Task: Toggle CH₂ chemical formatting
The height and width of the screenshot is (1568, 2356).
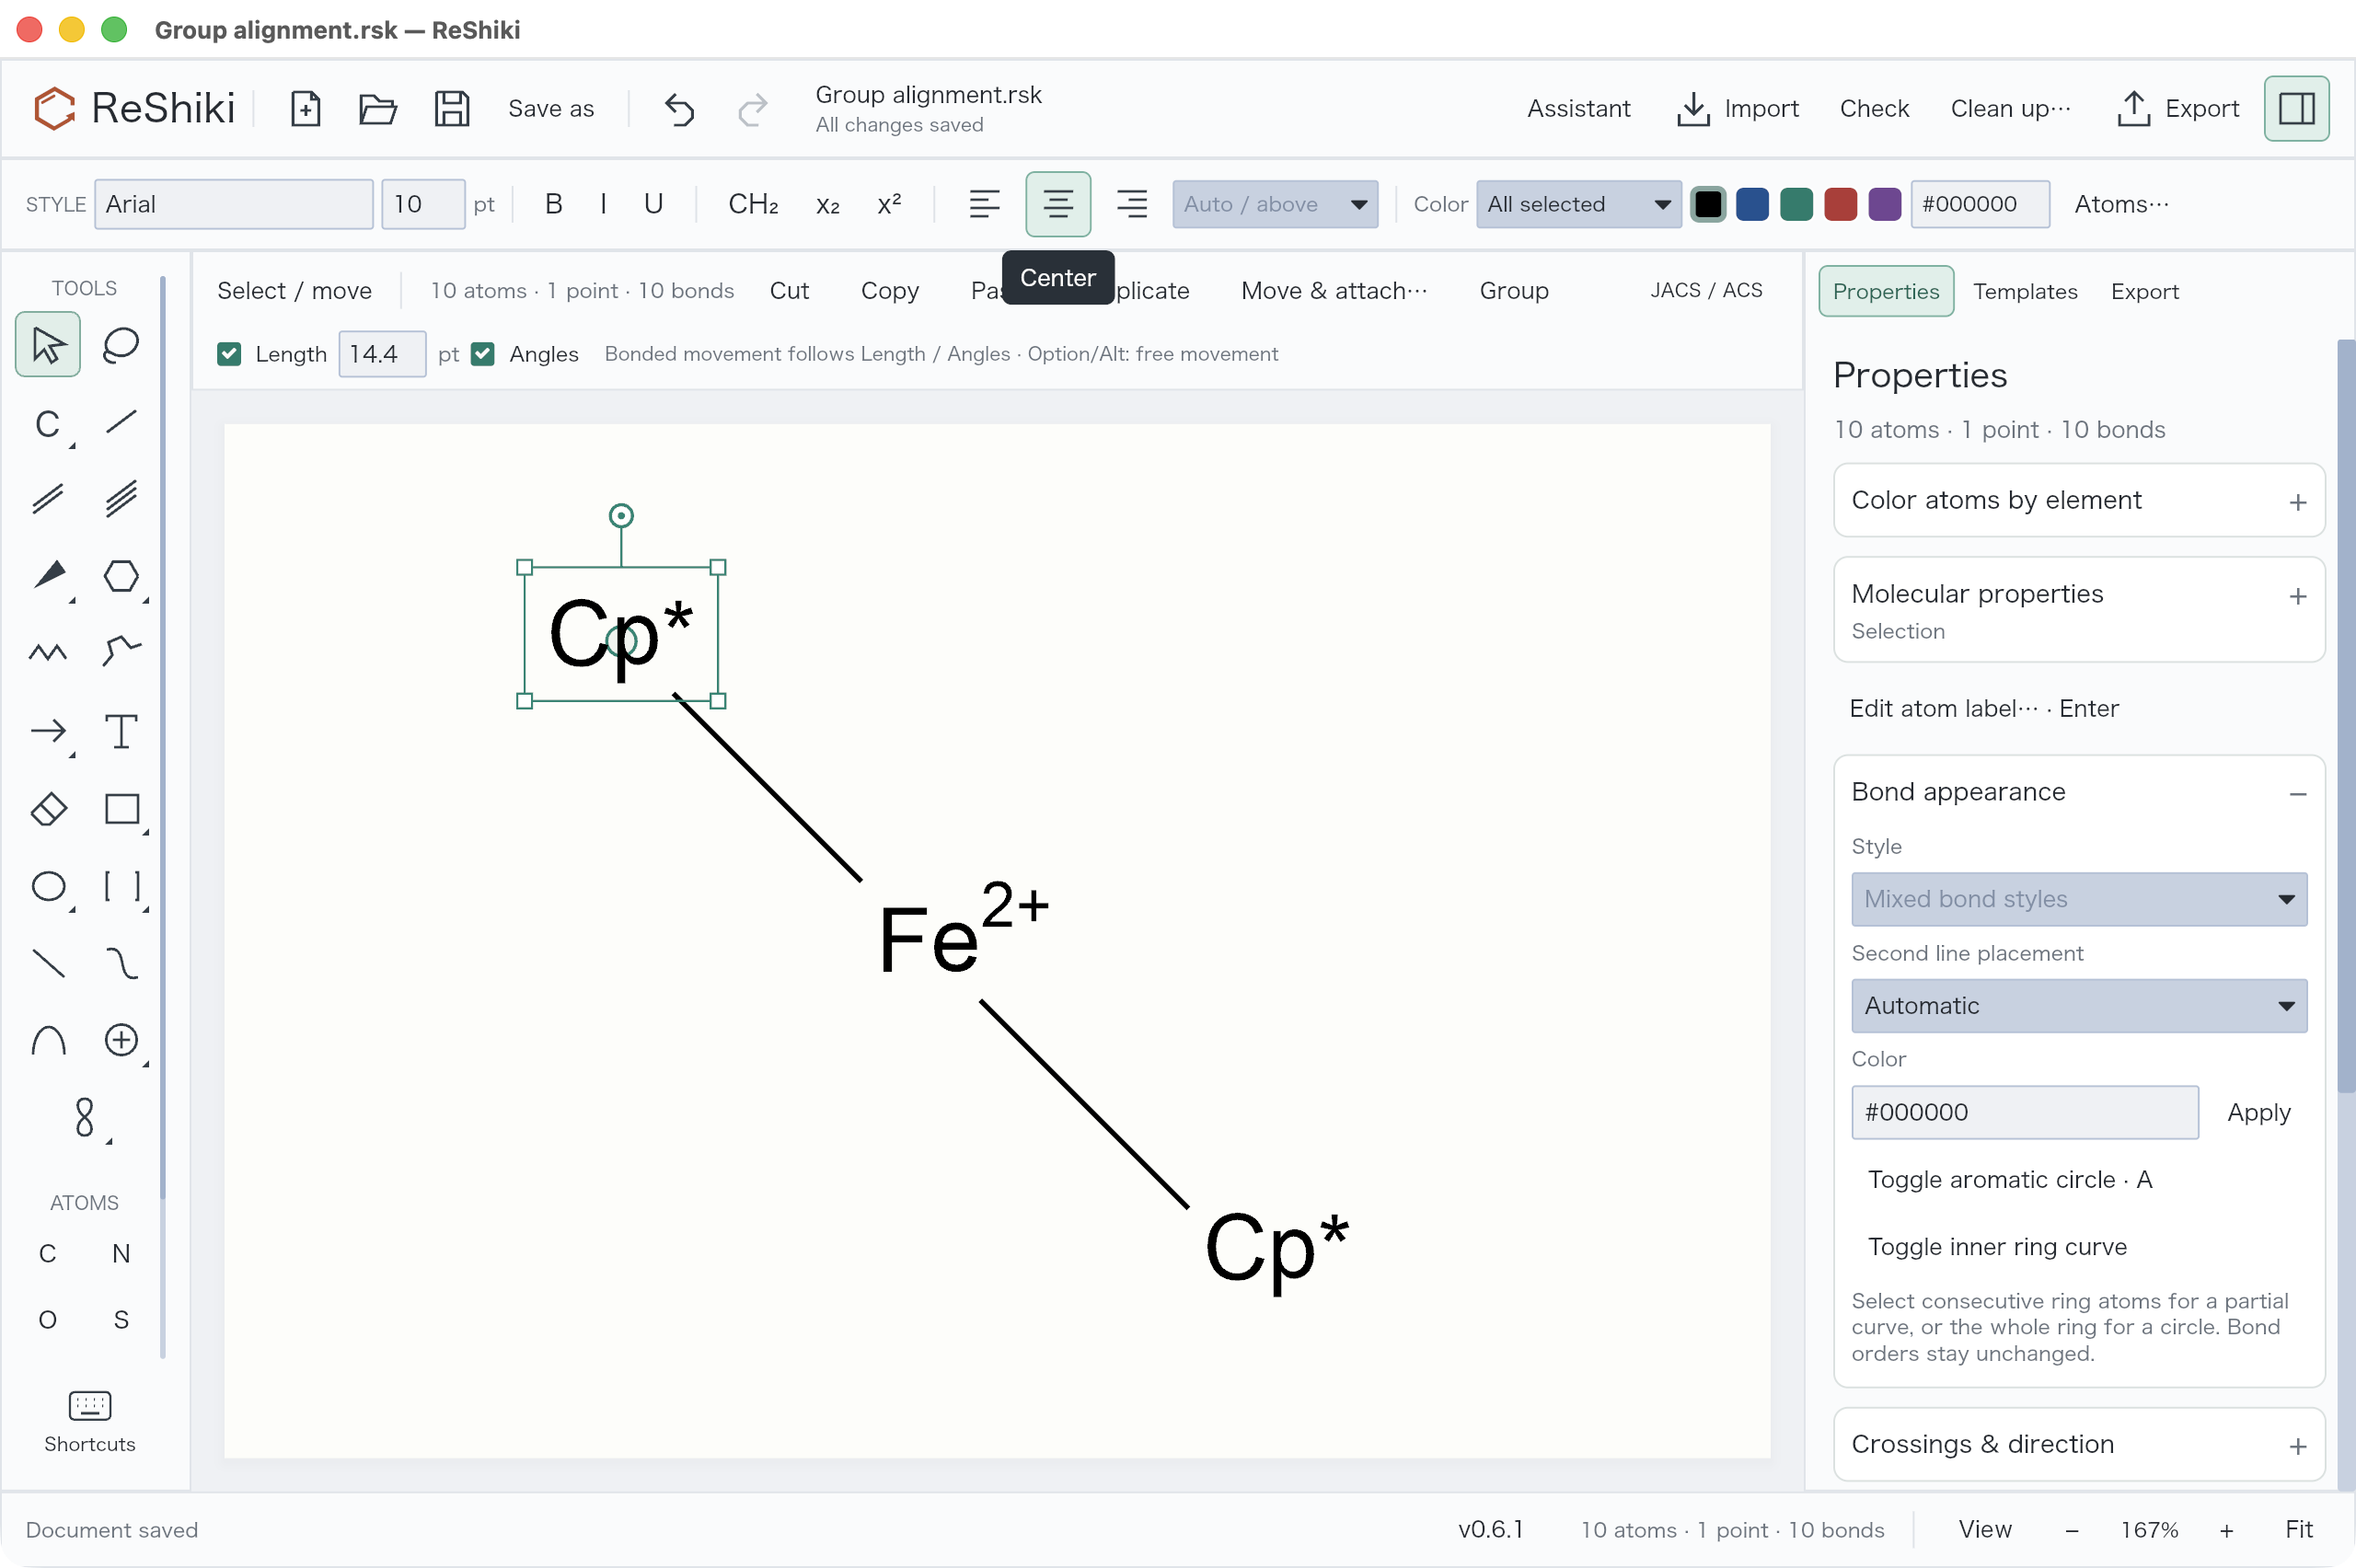Action: [x=753, y=204]
